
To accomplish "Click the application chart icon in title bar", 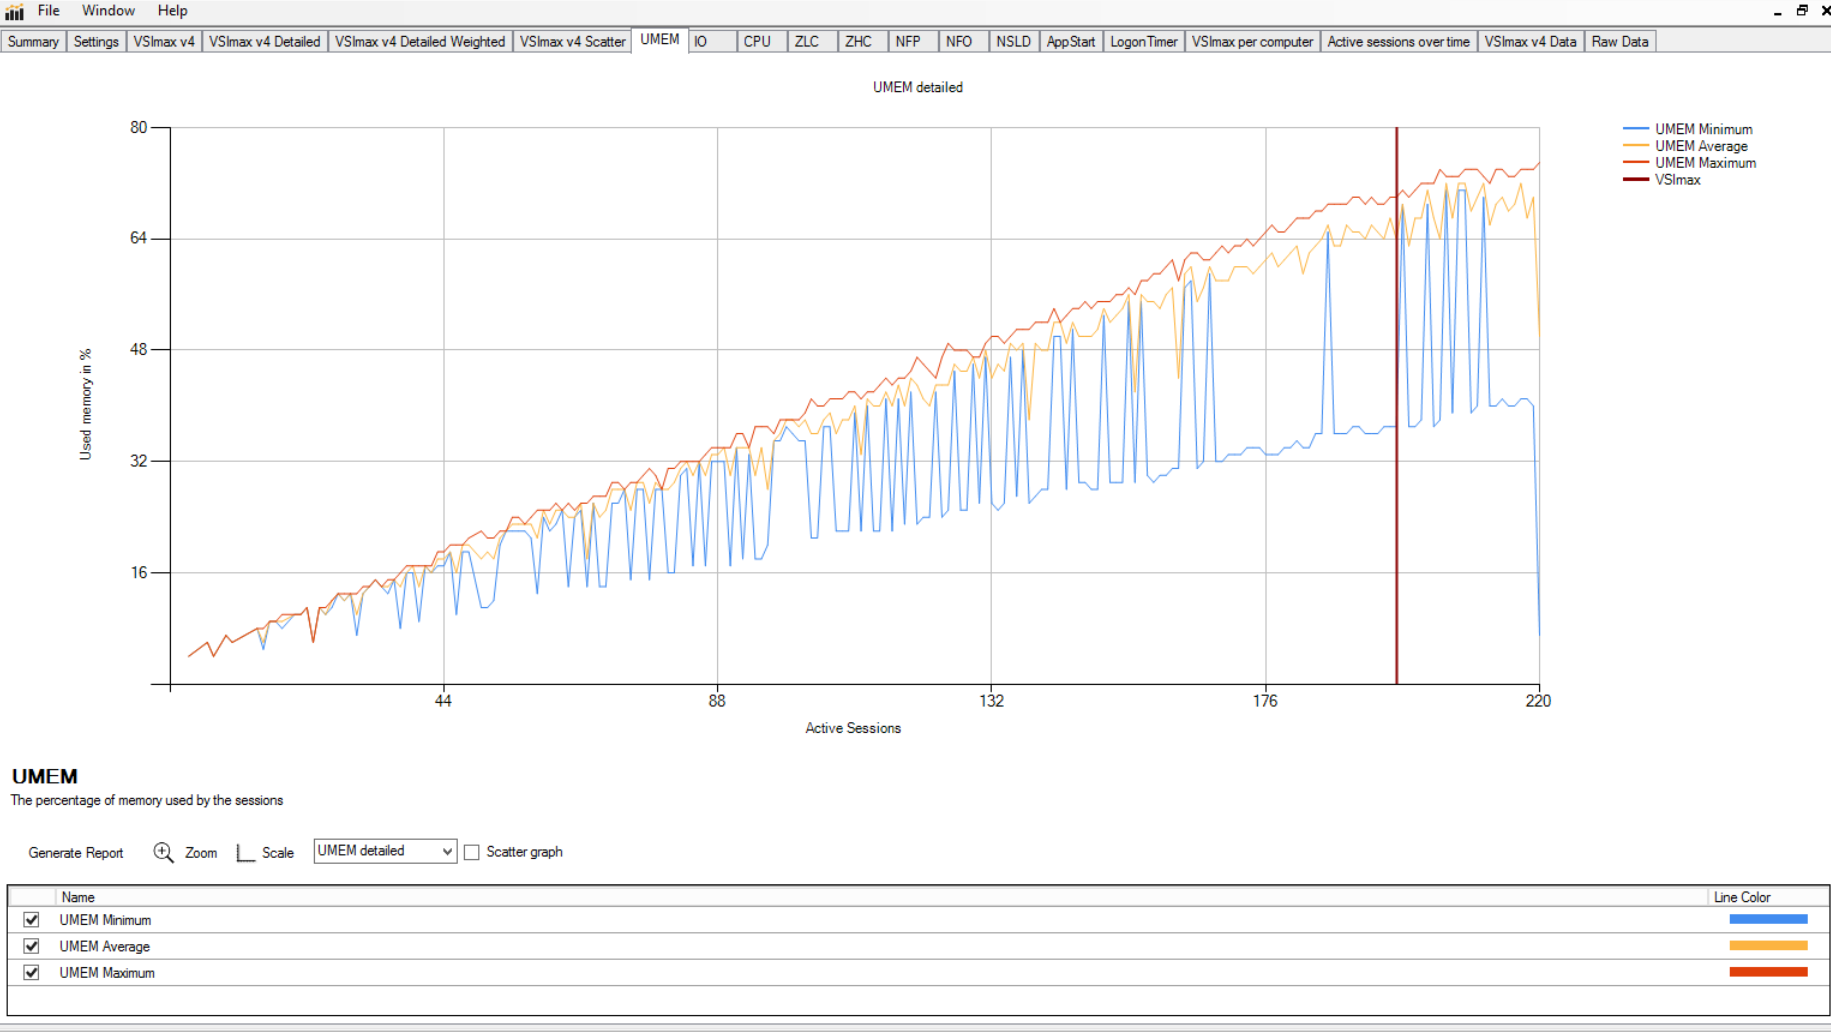I will (x=14, y=11).
